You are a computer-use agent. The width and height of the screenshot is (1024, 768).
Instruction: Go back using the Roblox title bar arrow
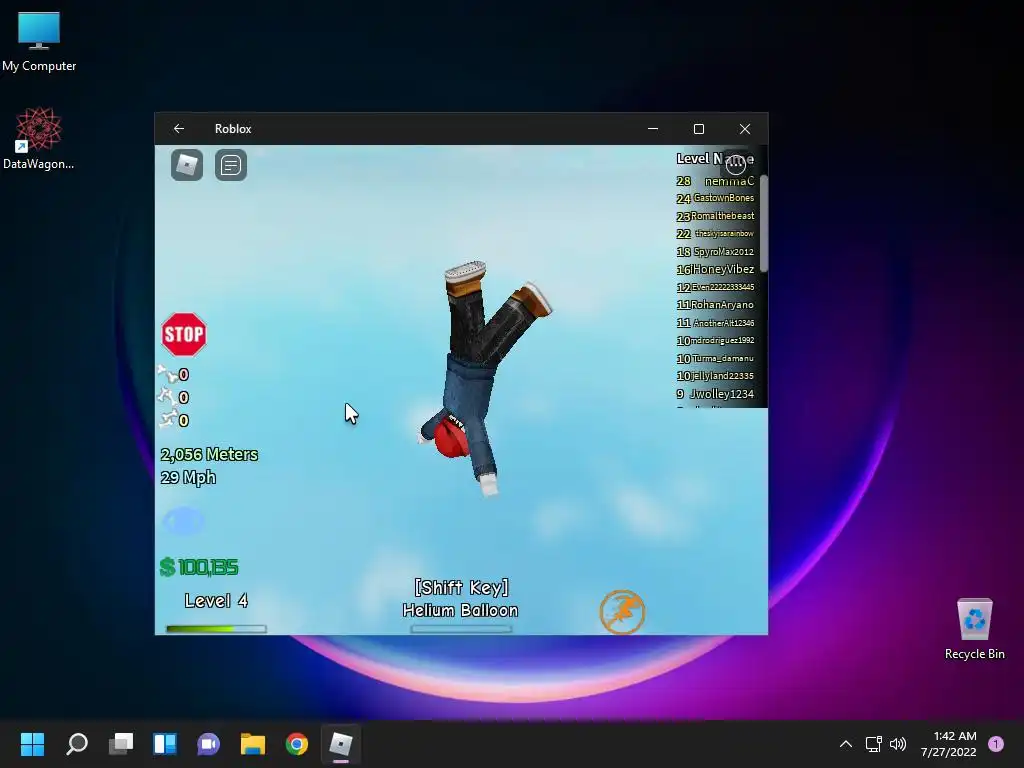coord(179,129)
